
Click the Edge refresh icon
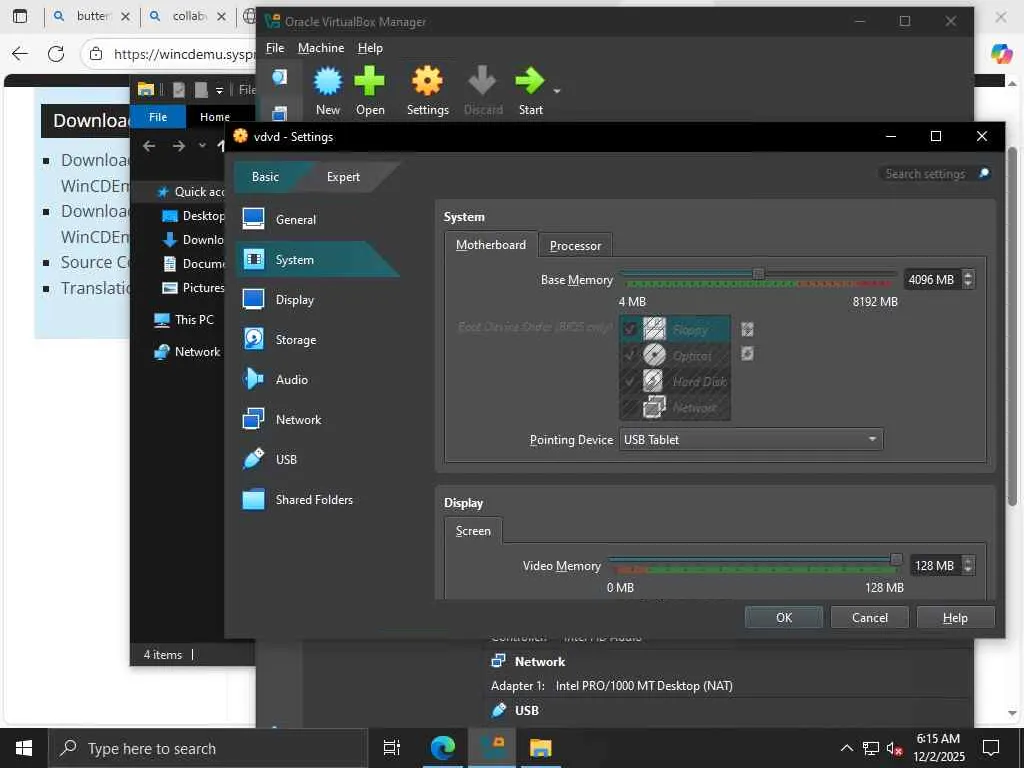(56, 54)
